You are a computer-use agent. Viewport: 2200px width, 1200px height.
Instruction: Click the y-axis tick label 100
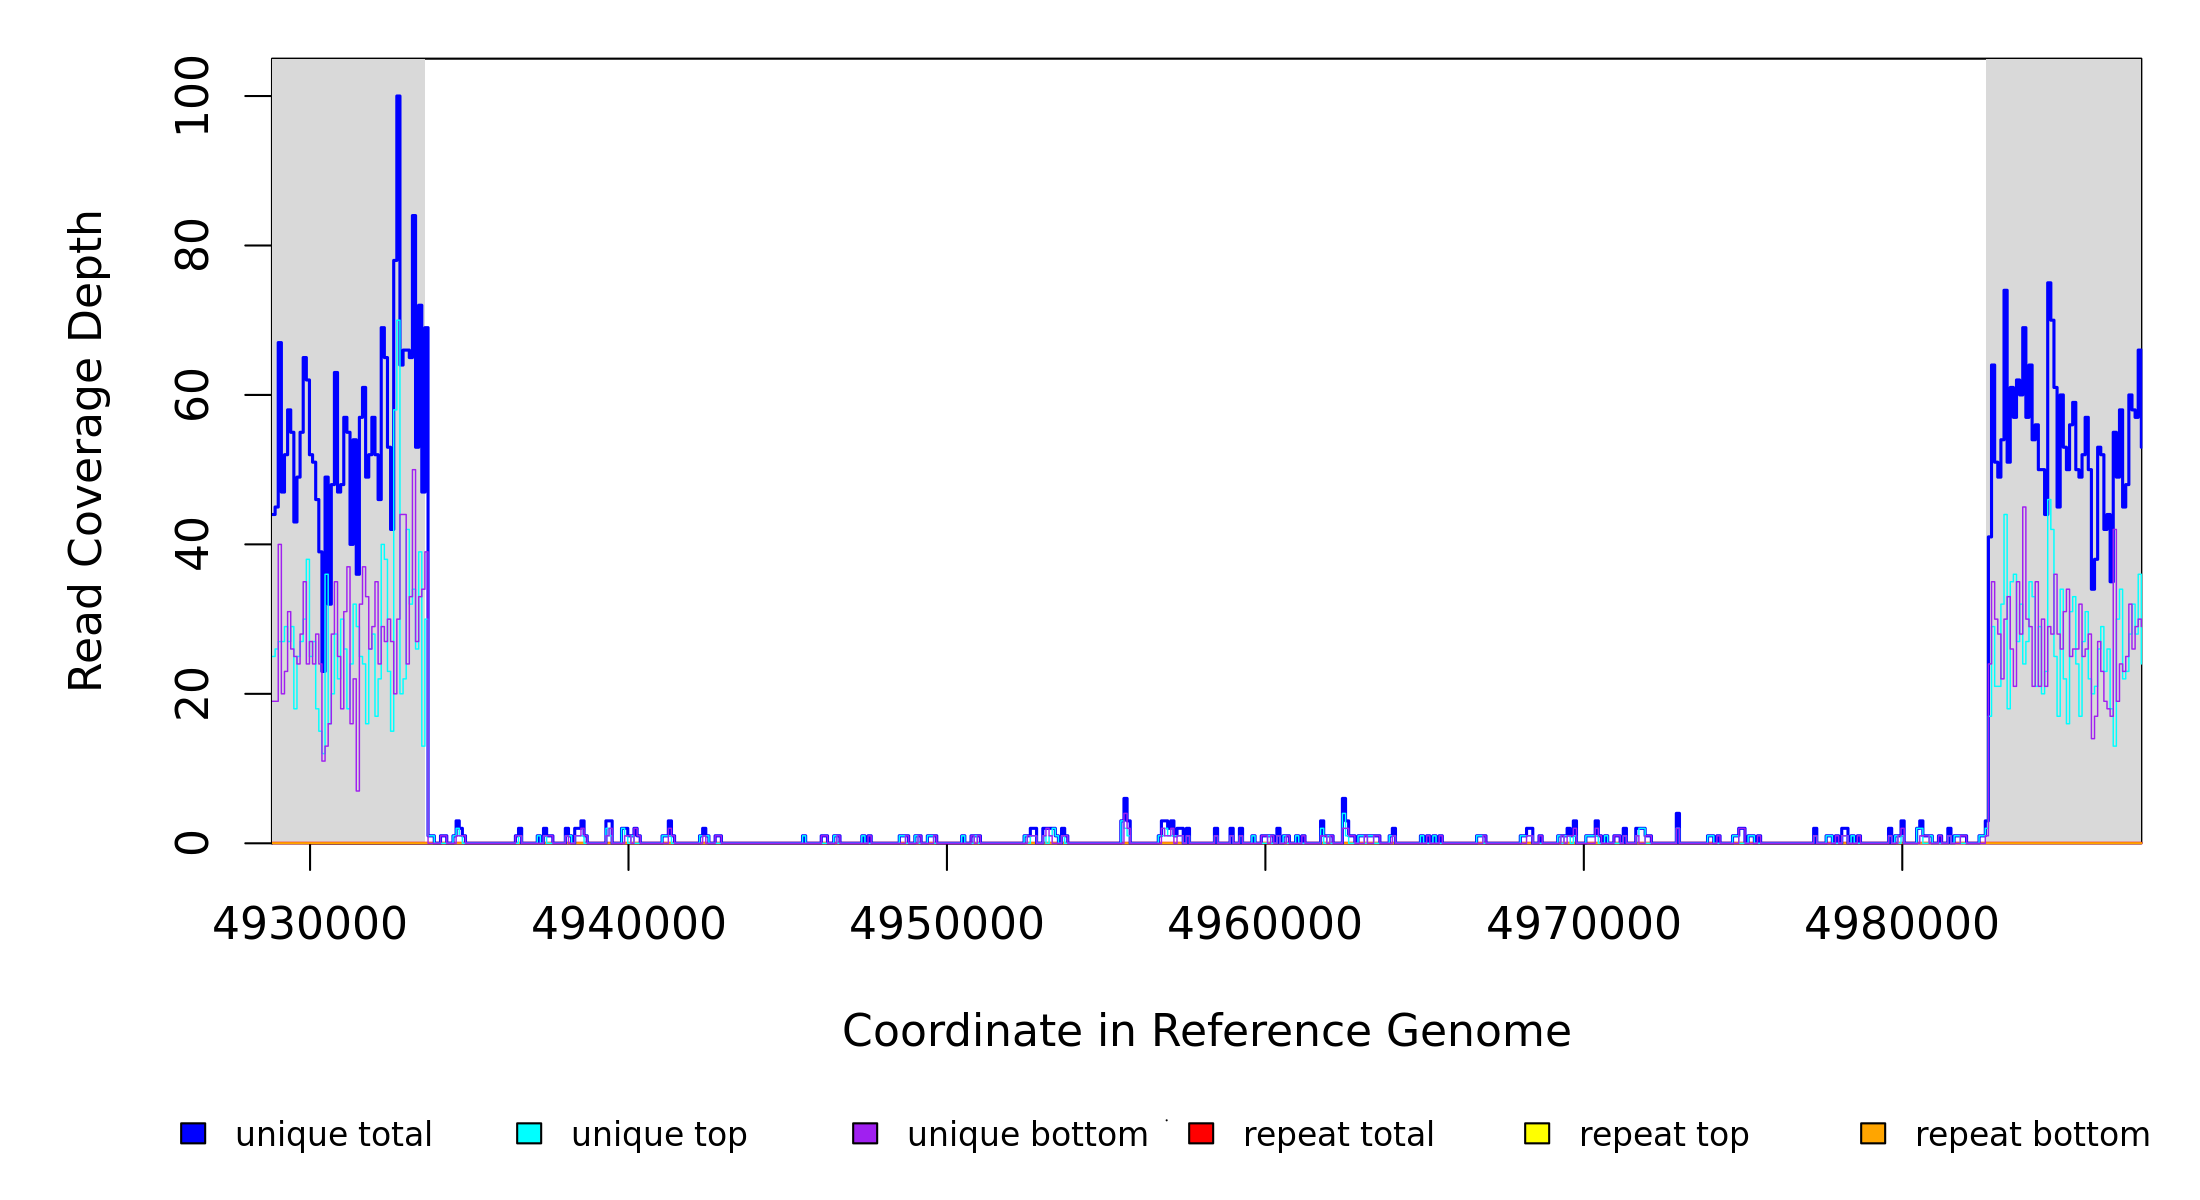tap(192, 96)
